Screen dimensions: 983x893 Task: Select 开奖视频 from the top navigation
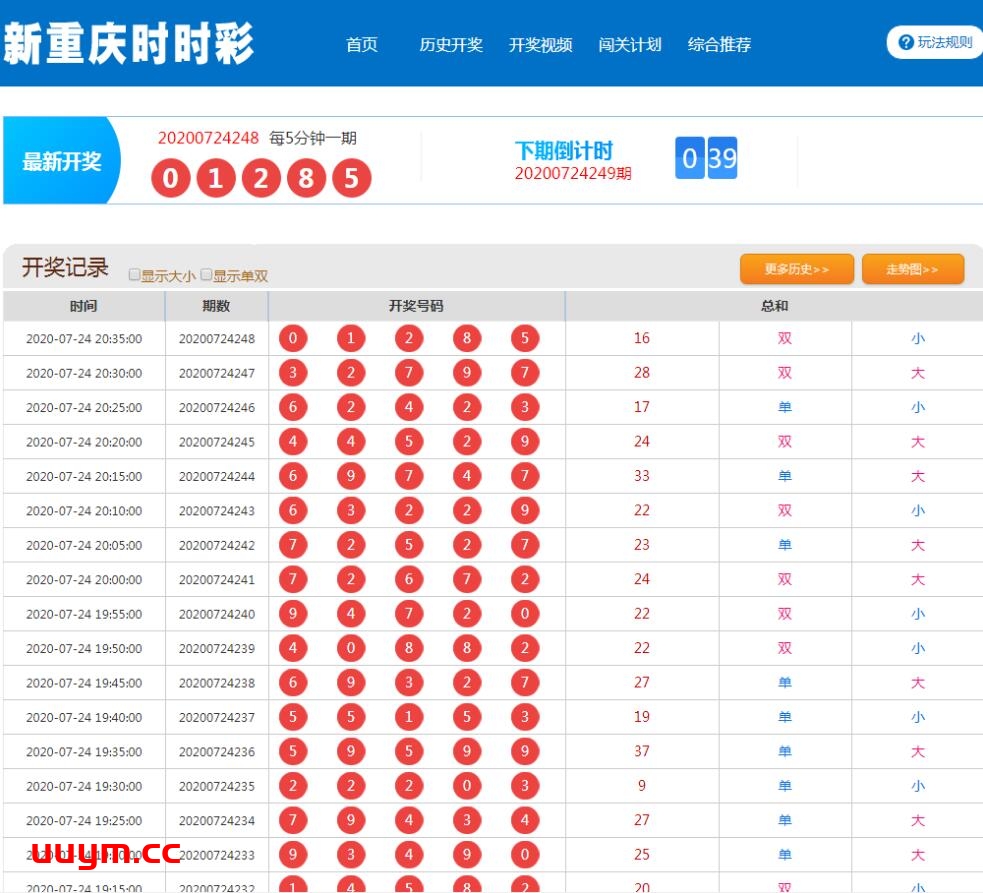coord(541,44)
